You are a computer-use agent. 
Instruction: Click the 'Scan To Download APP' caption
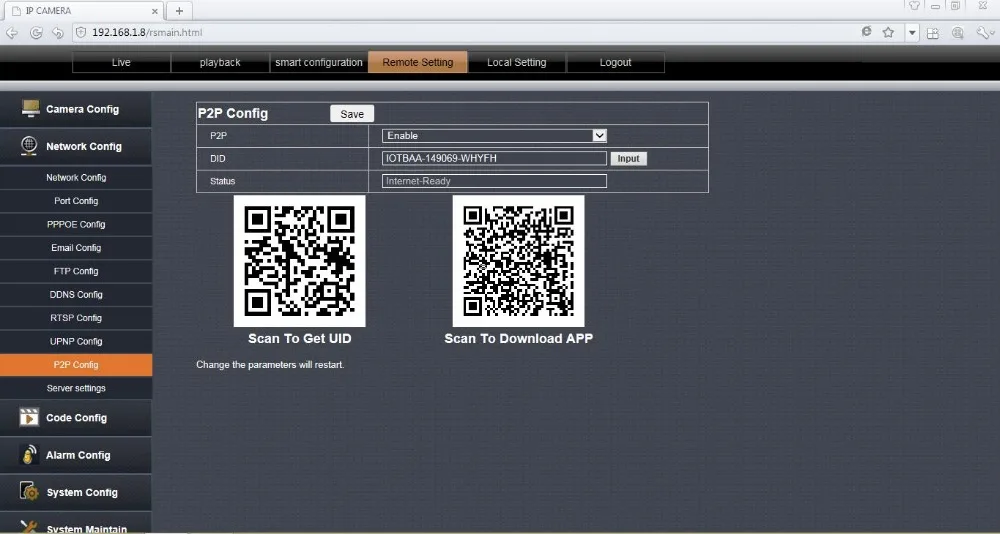[518, 339]
